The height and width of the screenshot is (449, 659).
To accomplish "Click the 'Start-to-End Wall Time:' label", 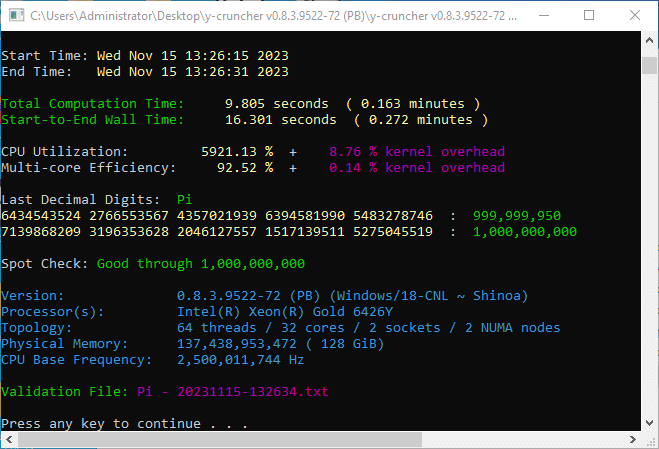I will (x=92, y=120).
